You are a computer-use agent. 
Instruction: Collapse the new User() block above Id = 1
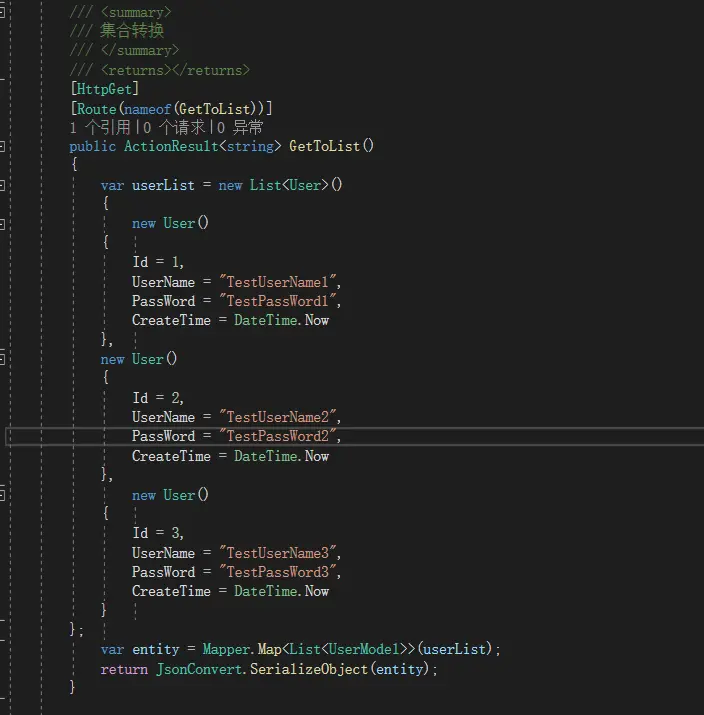[2, 224]
